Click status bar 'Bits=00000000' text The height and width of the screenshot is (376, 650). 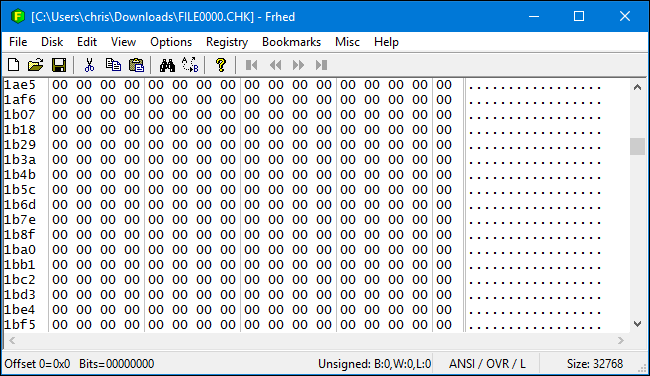click(x=116, y=364)
